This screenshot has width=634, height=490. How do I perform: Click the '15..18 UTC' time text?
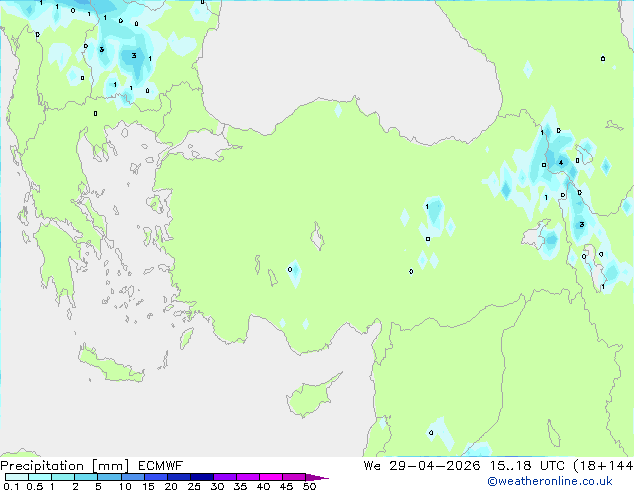click(527, 466)
